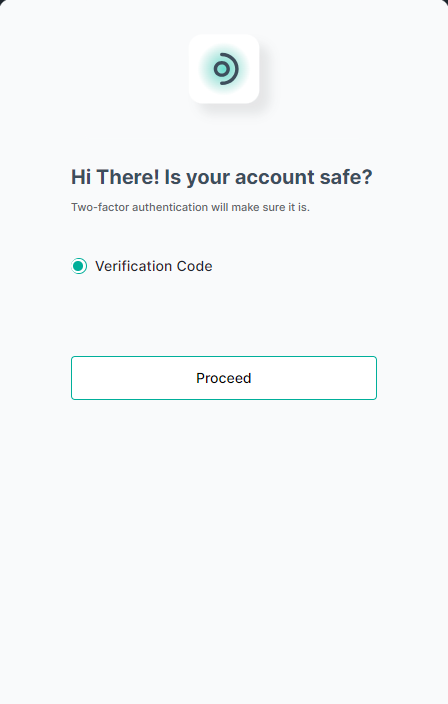
Task: Click the small ring at the logo center
Action: 221,69
